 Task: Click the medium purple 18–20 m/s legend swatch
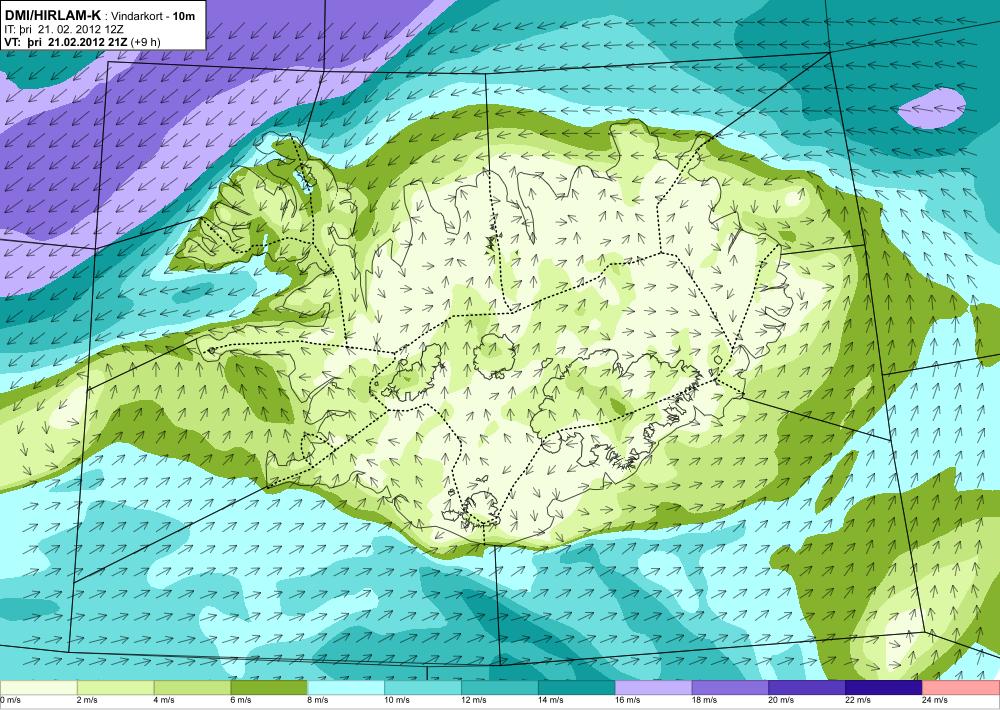[730, 688]
